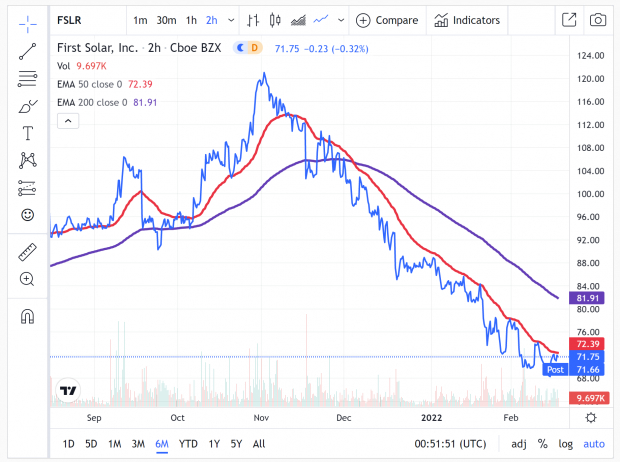Click the red 72.39 EMA price label
This screenshot has width=620, height=462.
587,344
